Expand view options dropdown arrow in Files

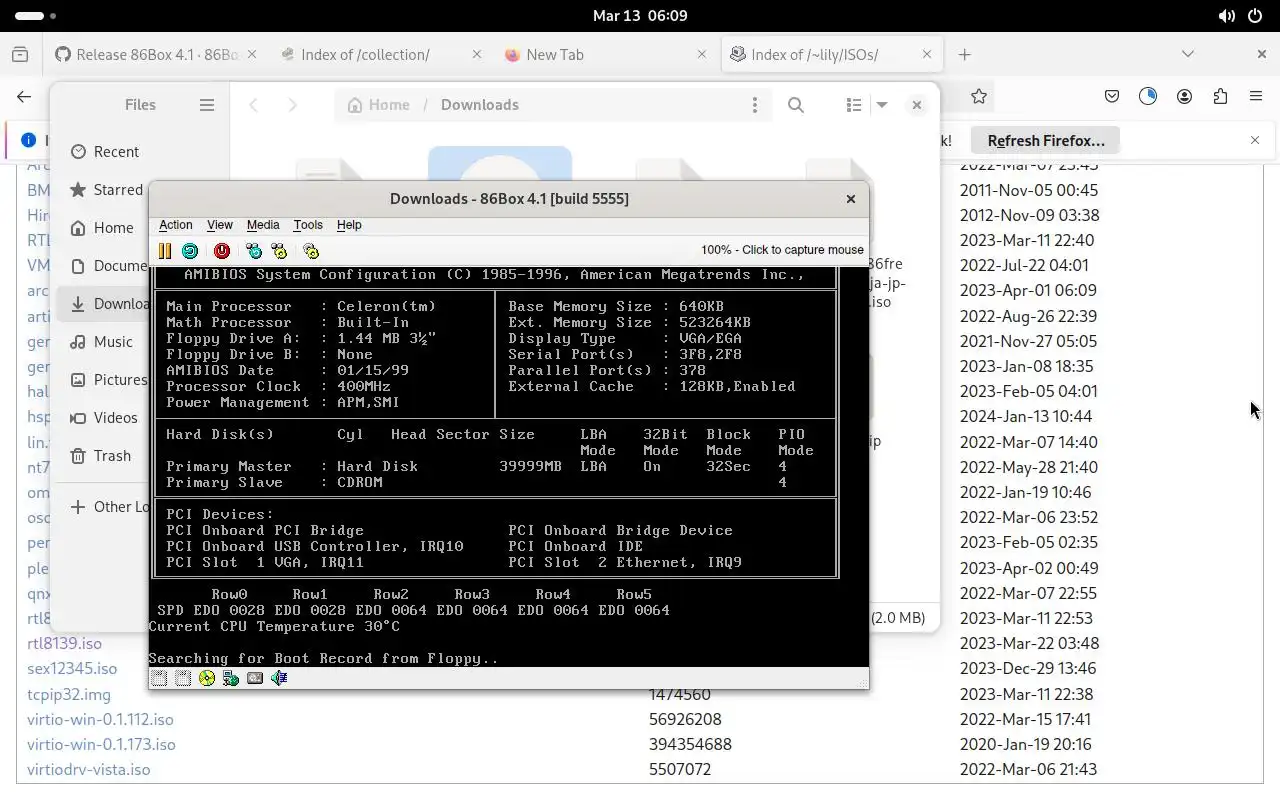[x=882, y=105]
